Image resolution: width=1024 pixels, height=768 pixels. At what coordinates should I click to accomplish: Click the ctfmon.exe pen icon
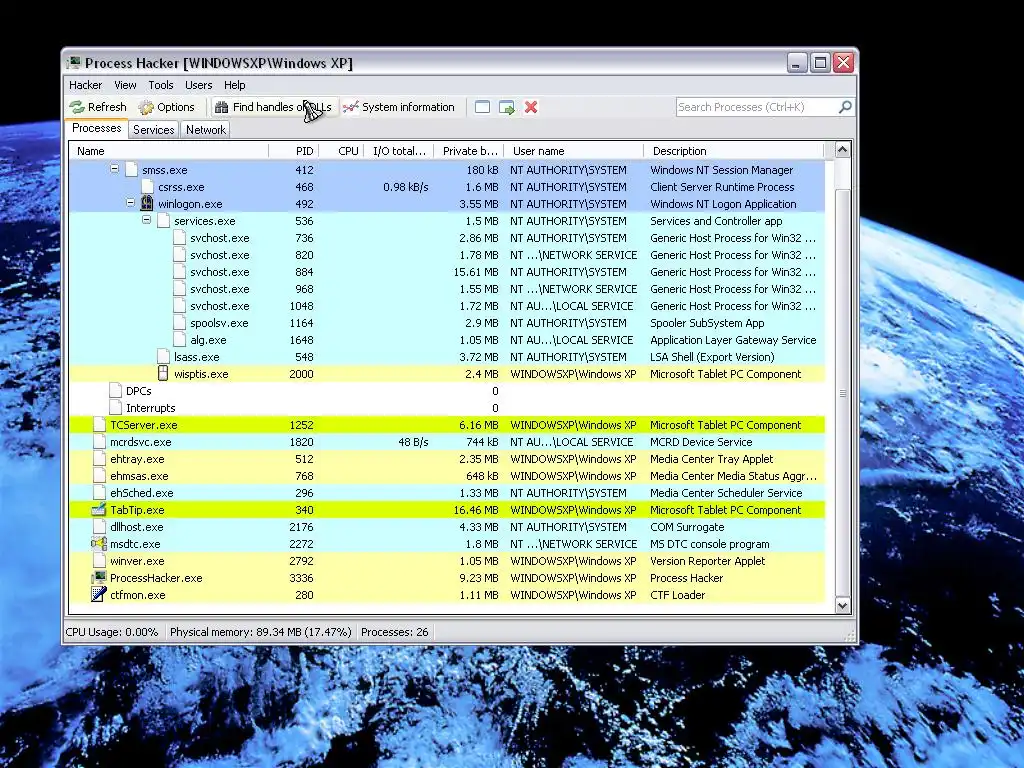99,594
